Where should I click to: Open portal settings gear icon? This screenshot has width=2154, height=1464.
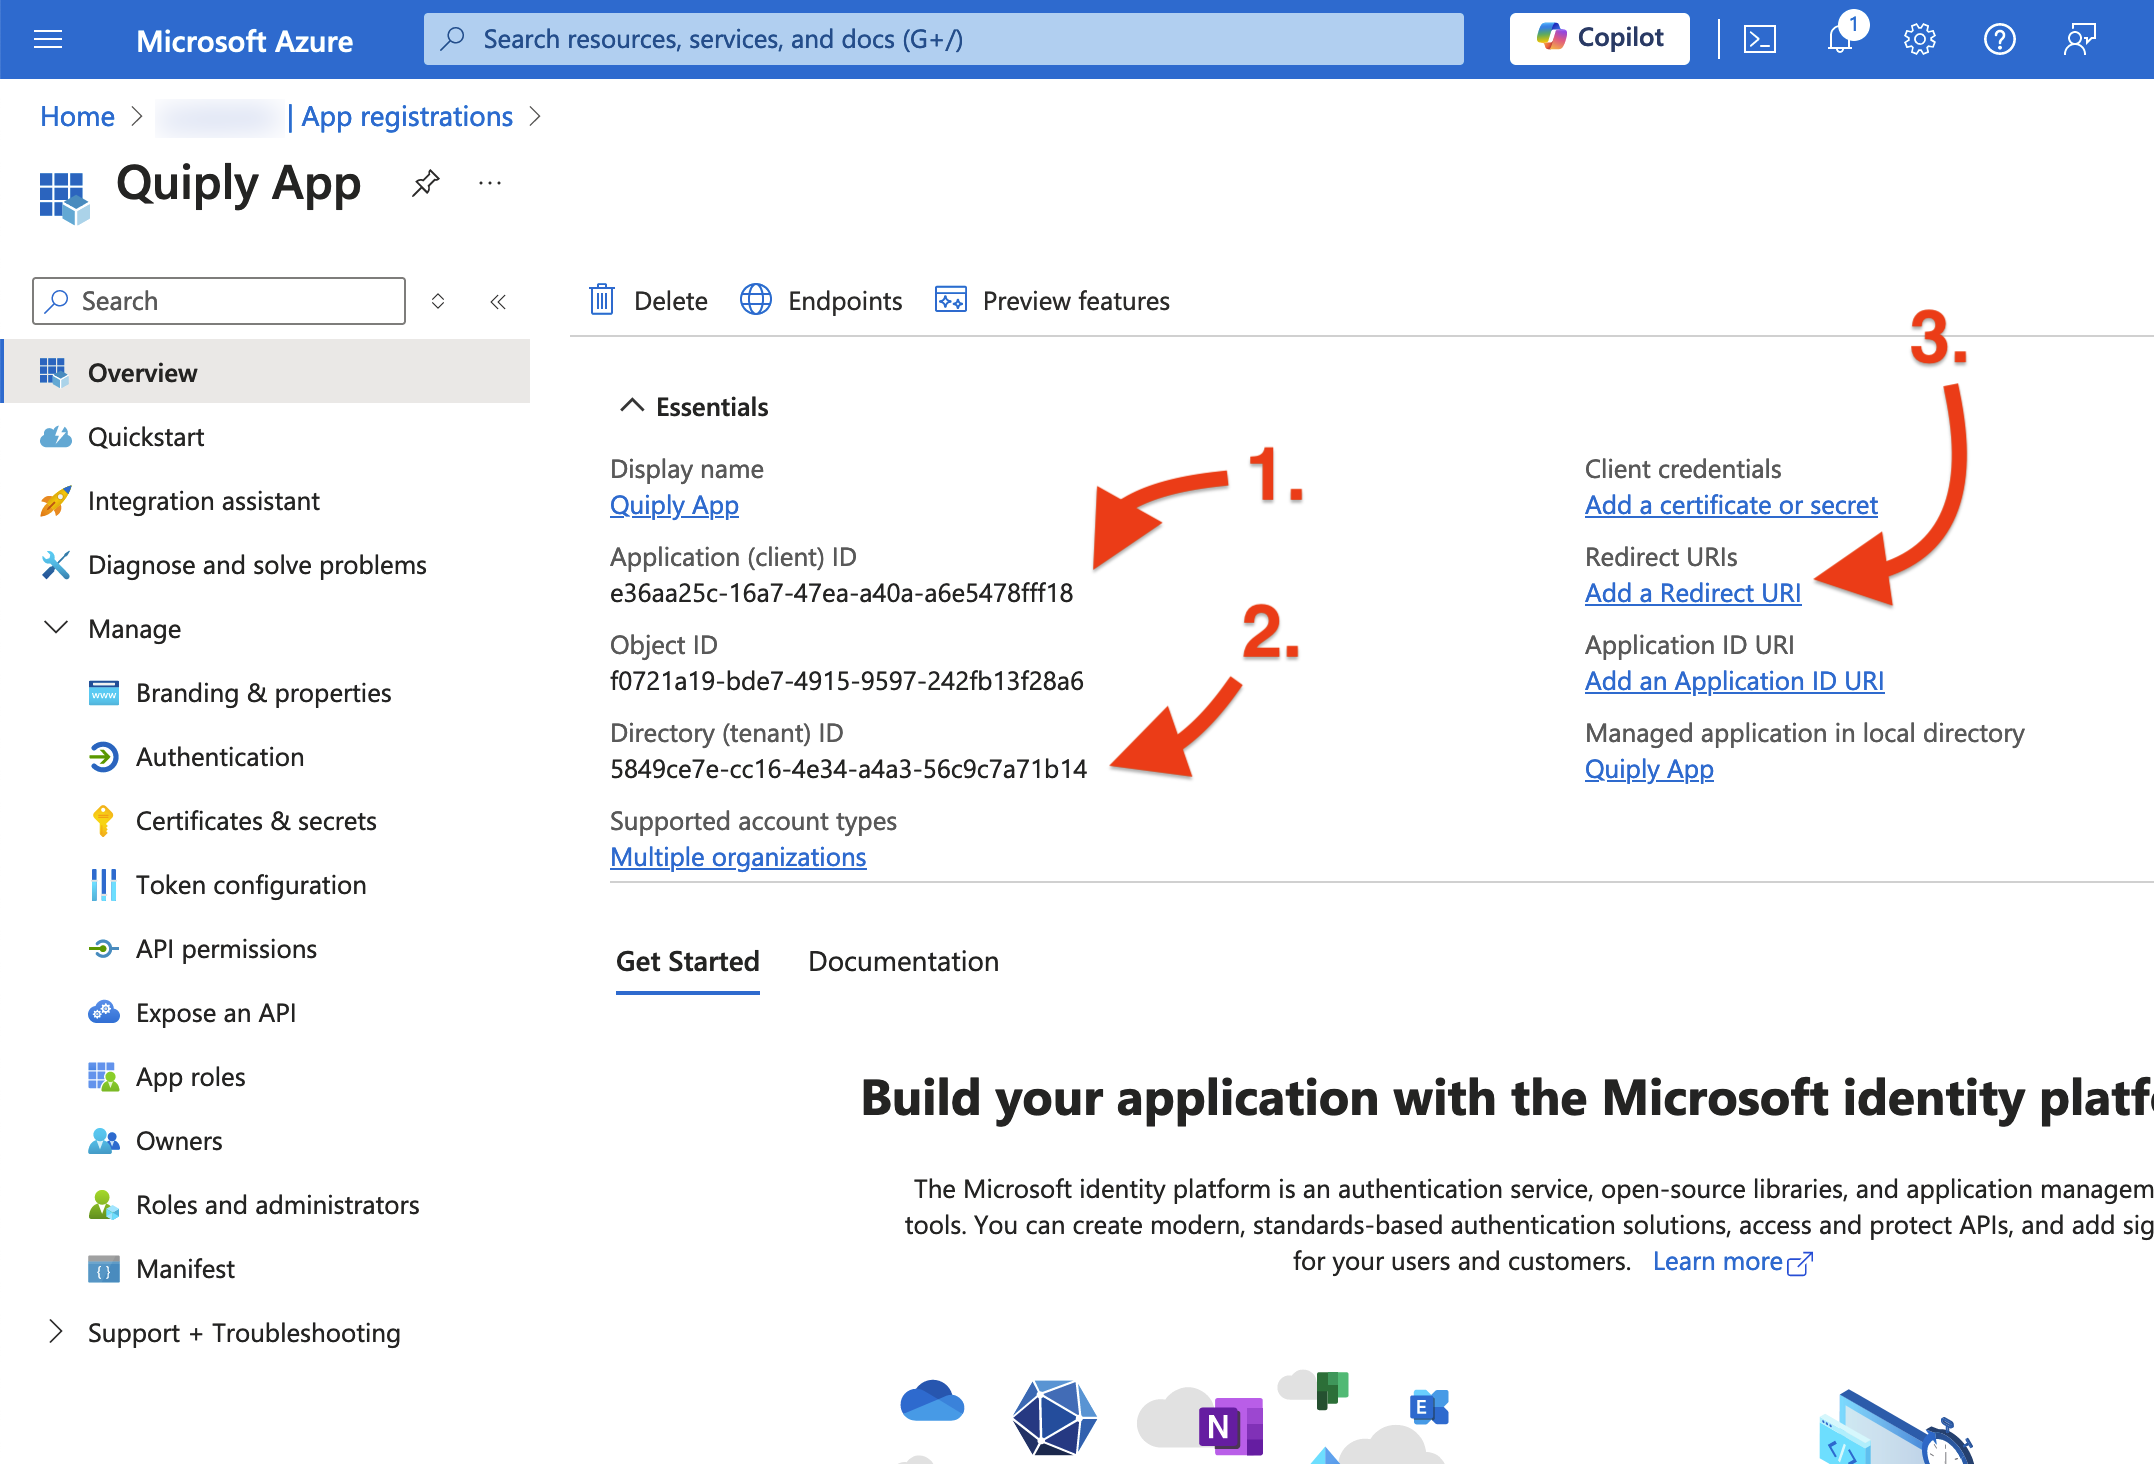[1919, 39]
